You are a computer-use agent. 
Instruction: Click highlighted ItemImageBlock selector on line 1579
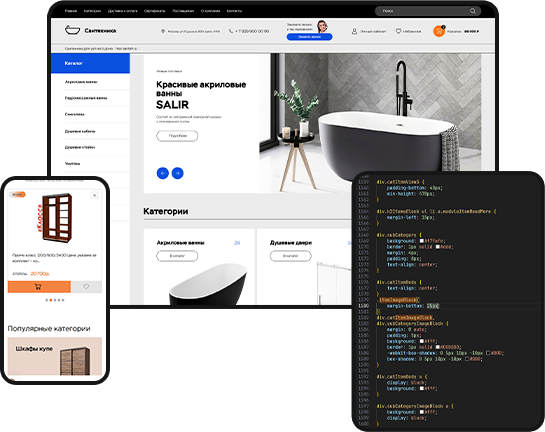pyautogui.click(x=398, y=300)
